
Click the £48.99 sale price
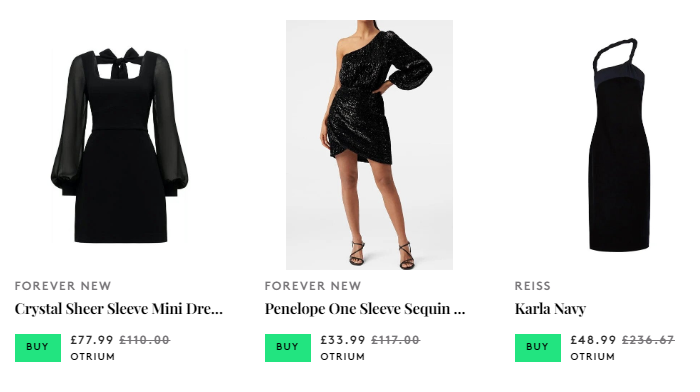click(x=593, y=340)
